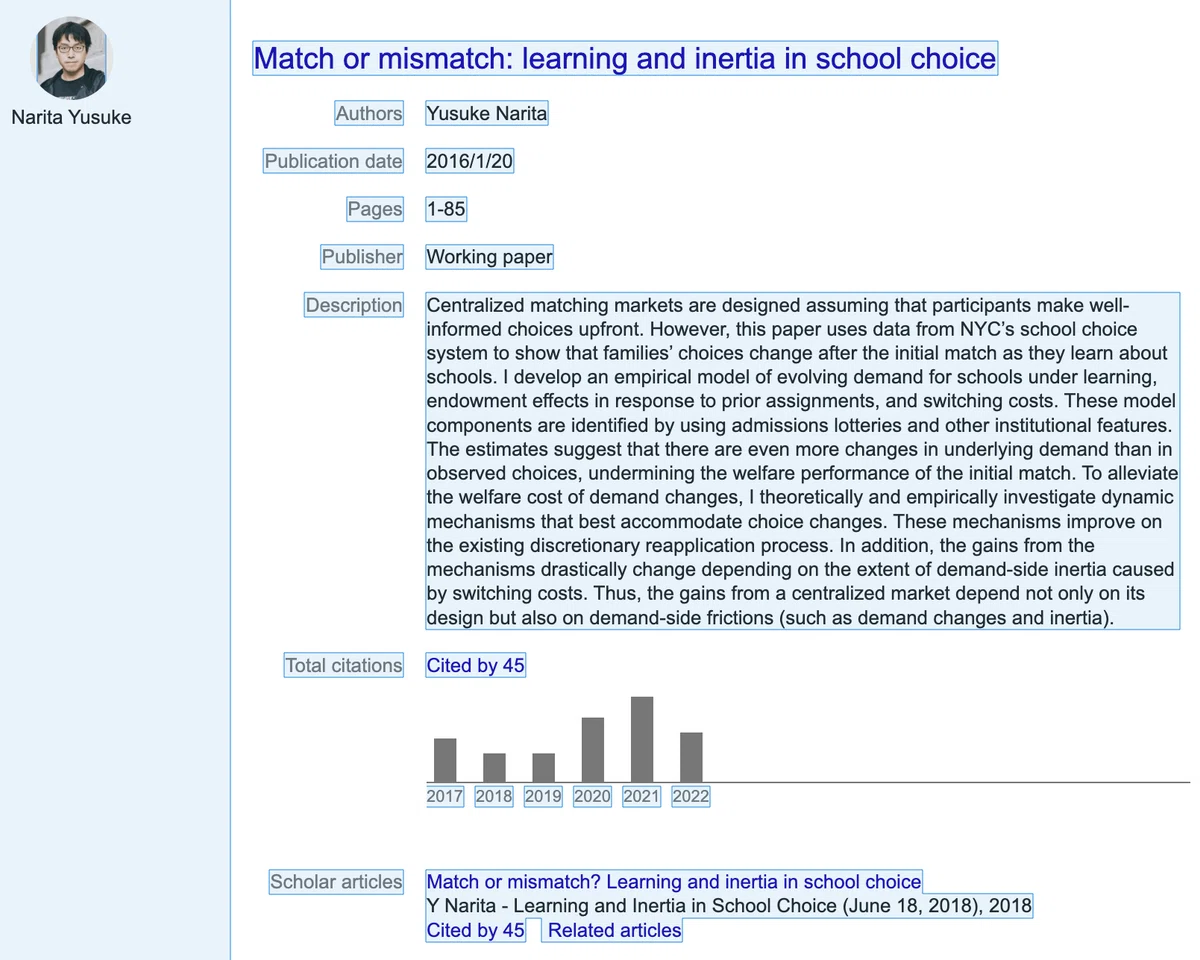The width and height of the screenshot is (1200, 960).
Task: Open the paper title link at the top
Action: coord(625,58)
